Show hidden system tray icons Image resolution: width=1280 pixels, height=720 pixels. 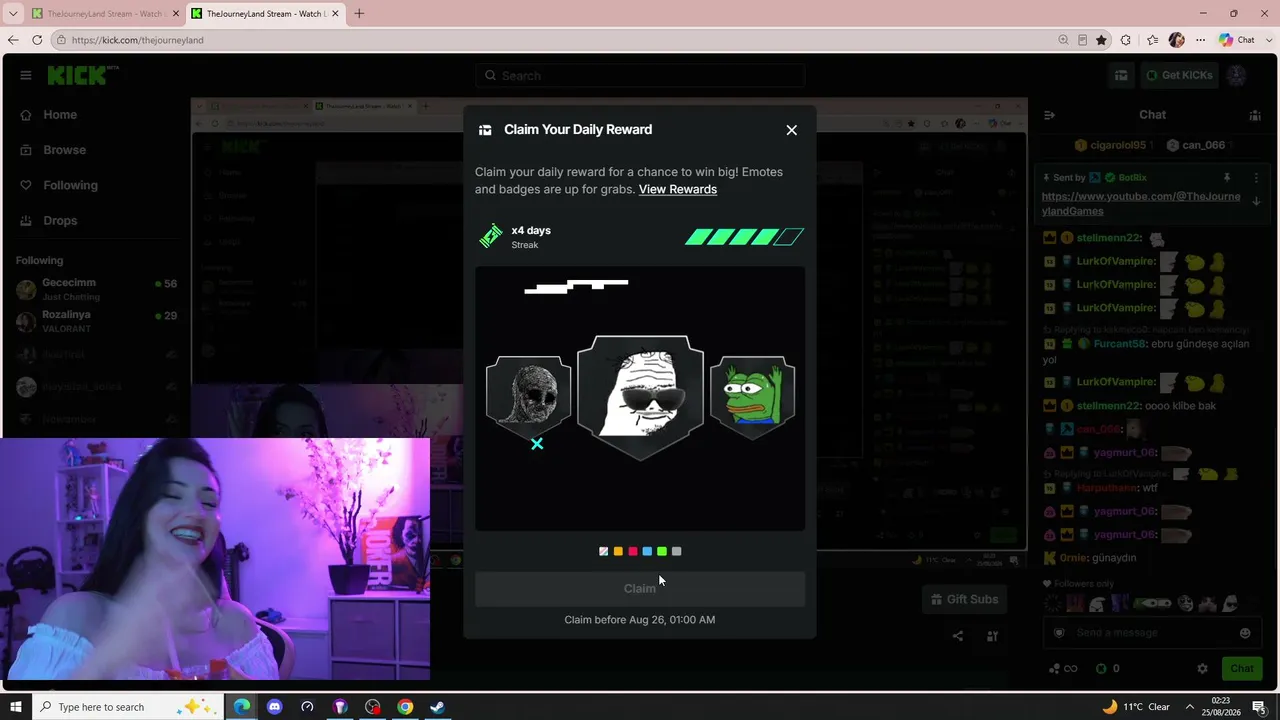point(1190,707)
